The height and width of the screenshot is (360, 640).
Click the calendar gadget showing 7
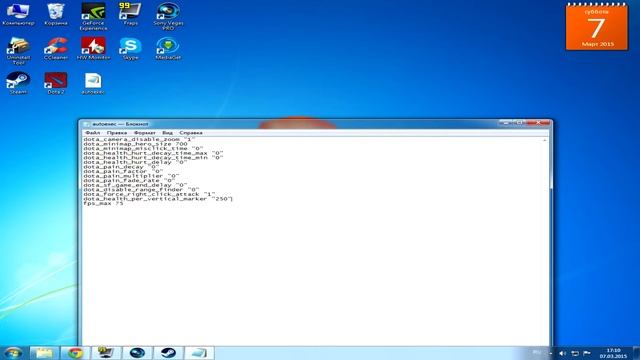pos(597,27)
